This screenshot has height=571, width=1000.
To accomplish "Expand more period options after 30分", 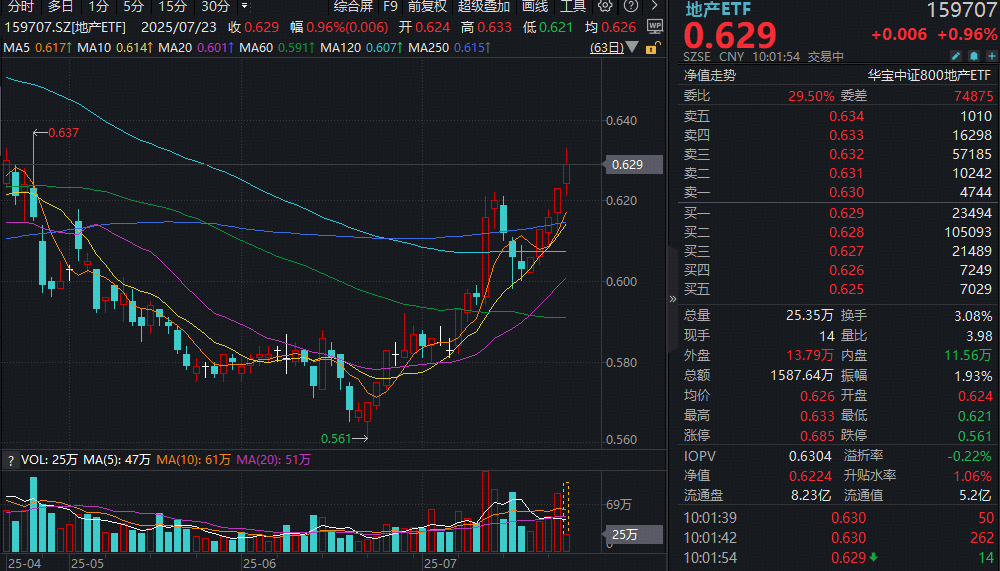I will pyautogui.click(x=245, y=6).
